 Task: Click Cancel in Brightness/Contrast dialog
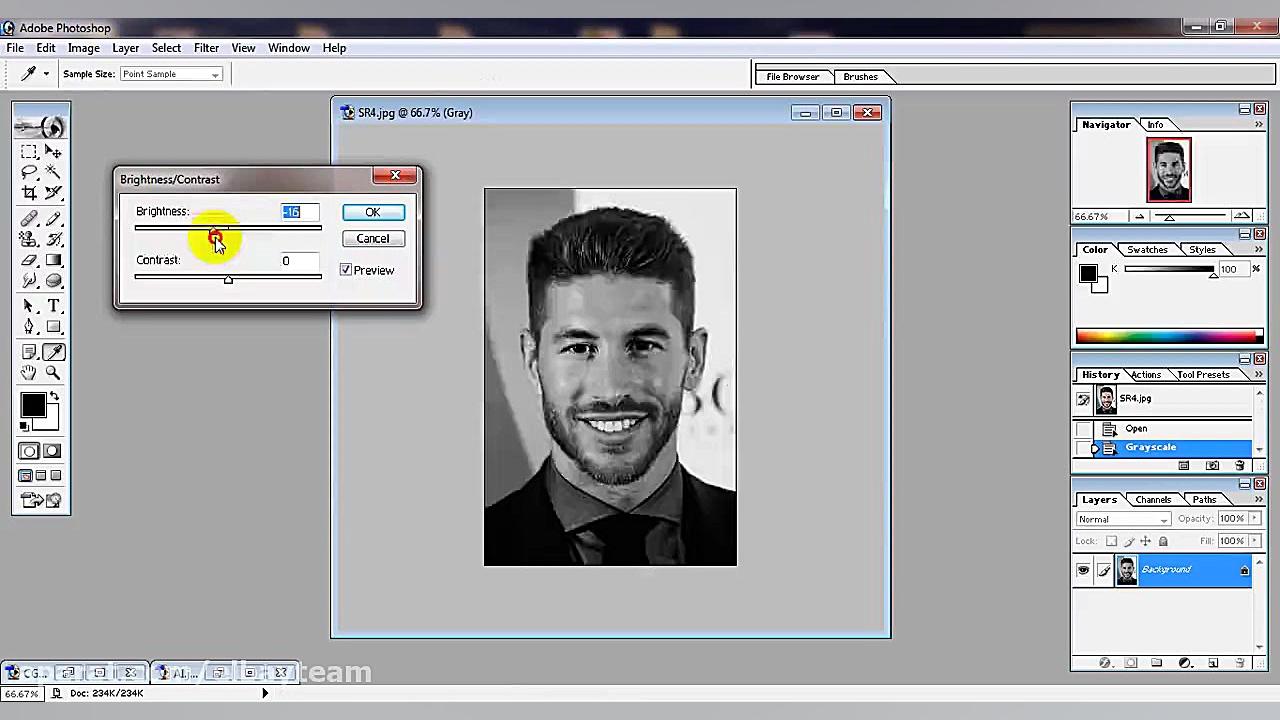tap(373, 239)
